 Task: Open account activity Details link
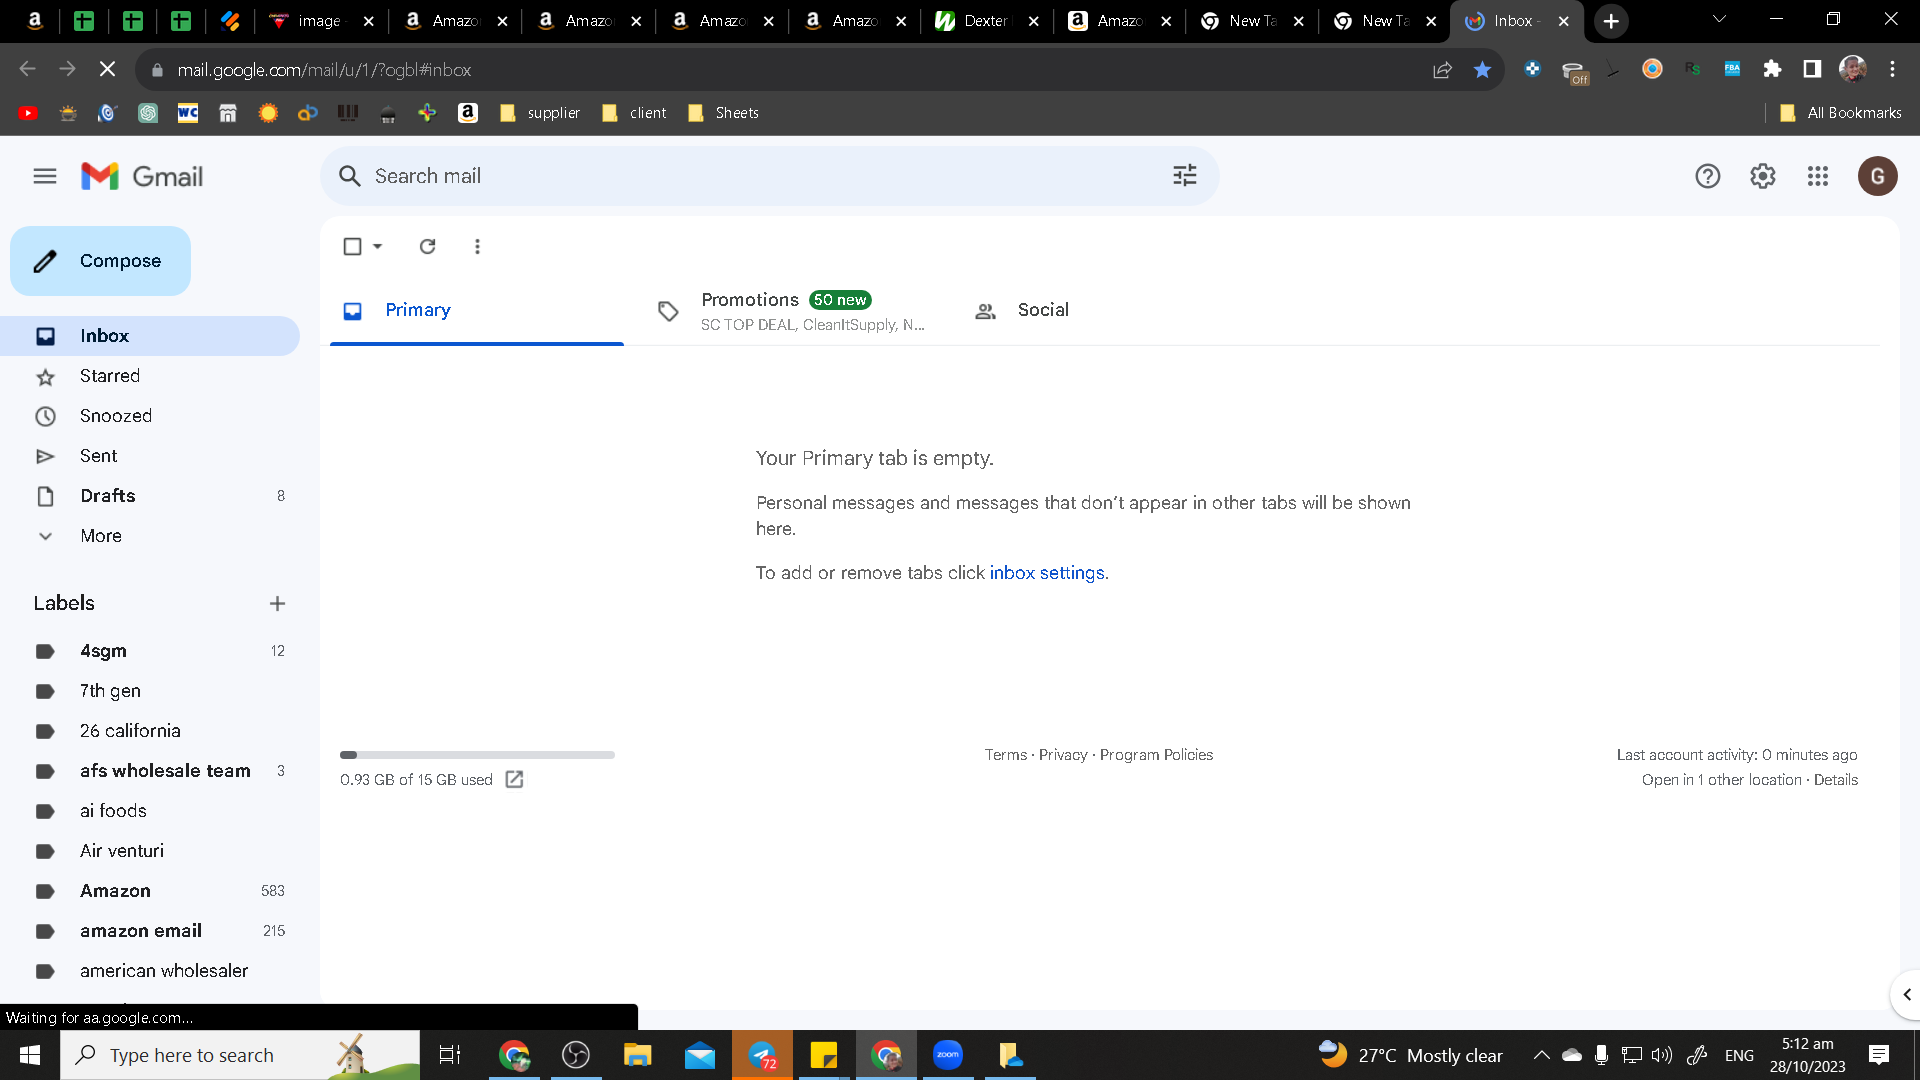click(1836, 780)
